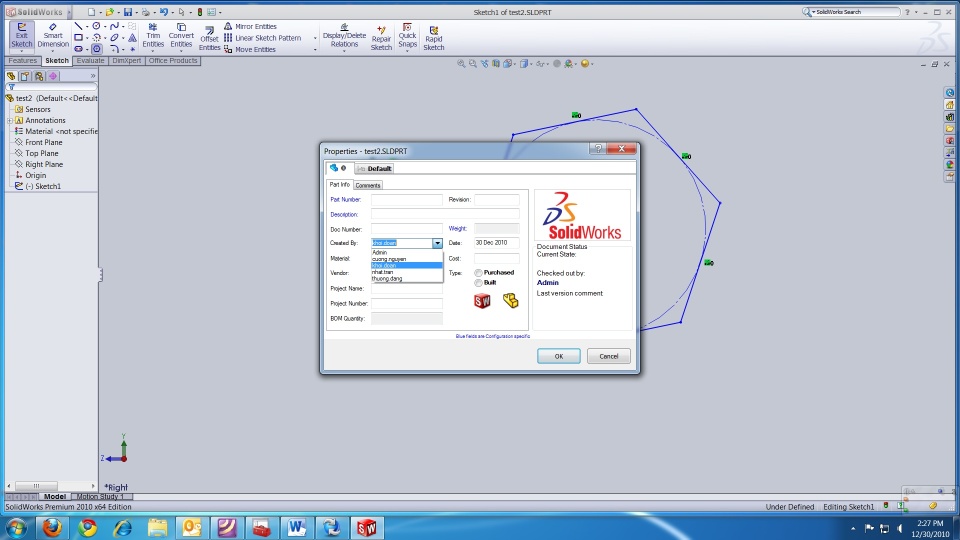Click the yellow part icon in dialog
960x540 pixels.
pyautogui.click(x=511, y=301)
